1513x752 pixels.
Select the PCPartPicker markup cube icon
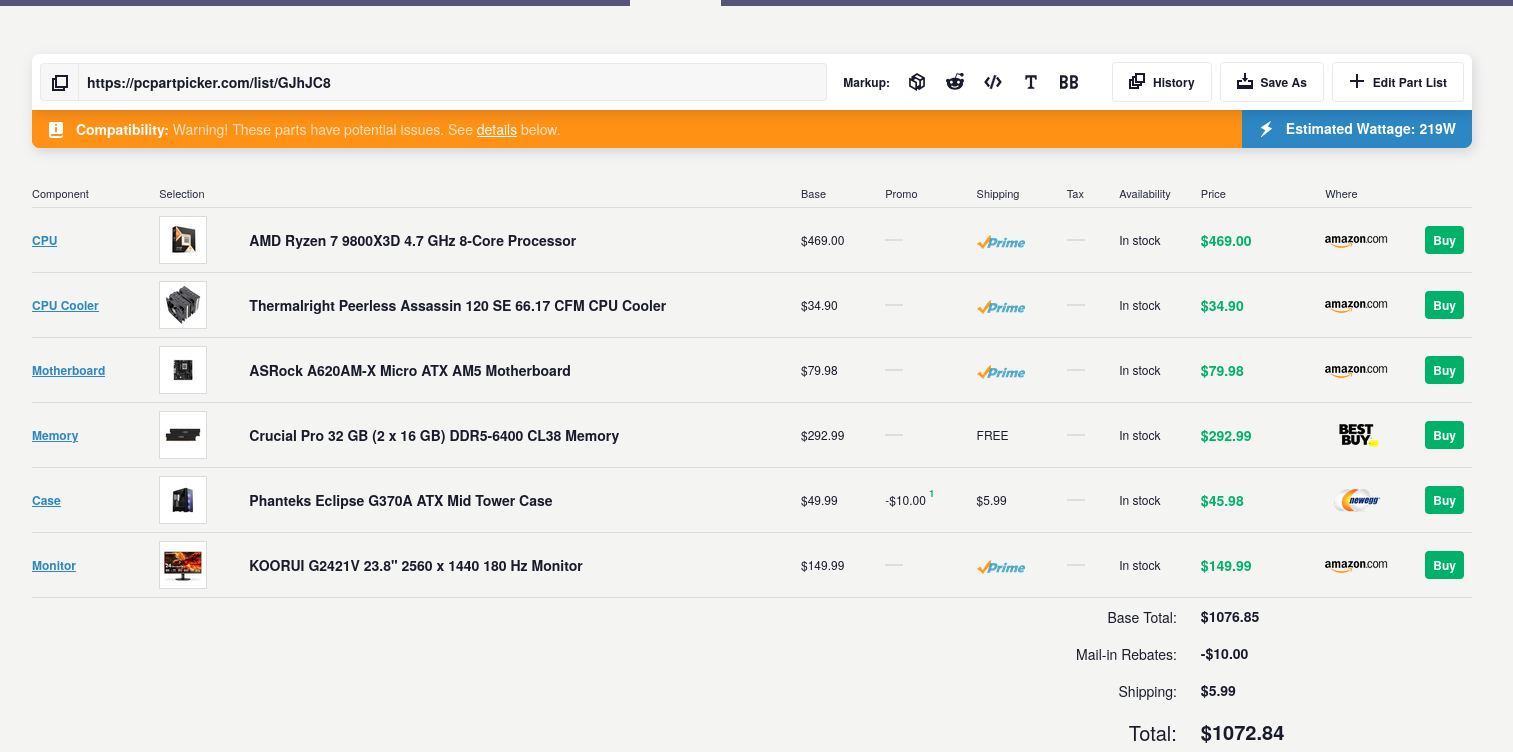coord(917,83)
